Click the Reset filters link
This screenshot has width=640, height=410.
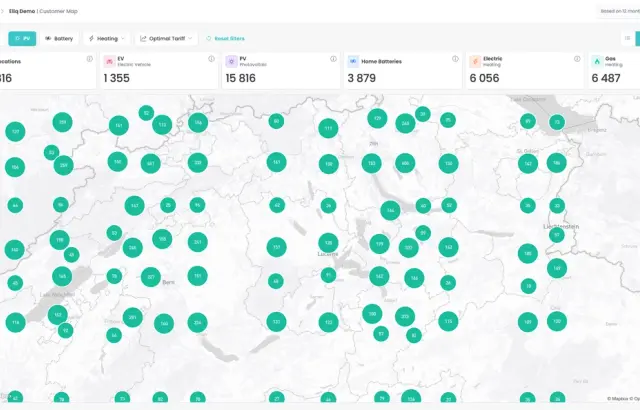coord(225,38)
